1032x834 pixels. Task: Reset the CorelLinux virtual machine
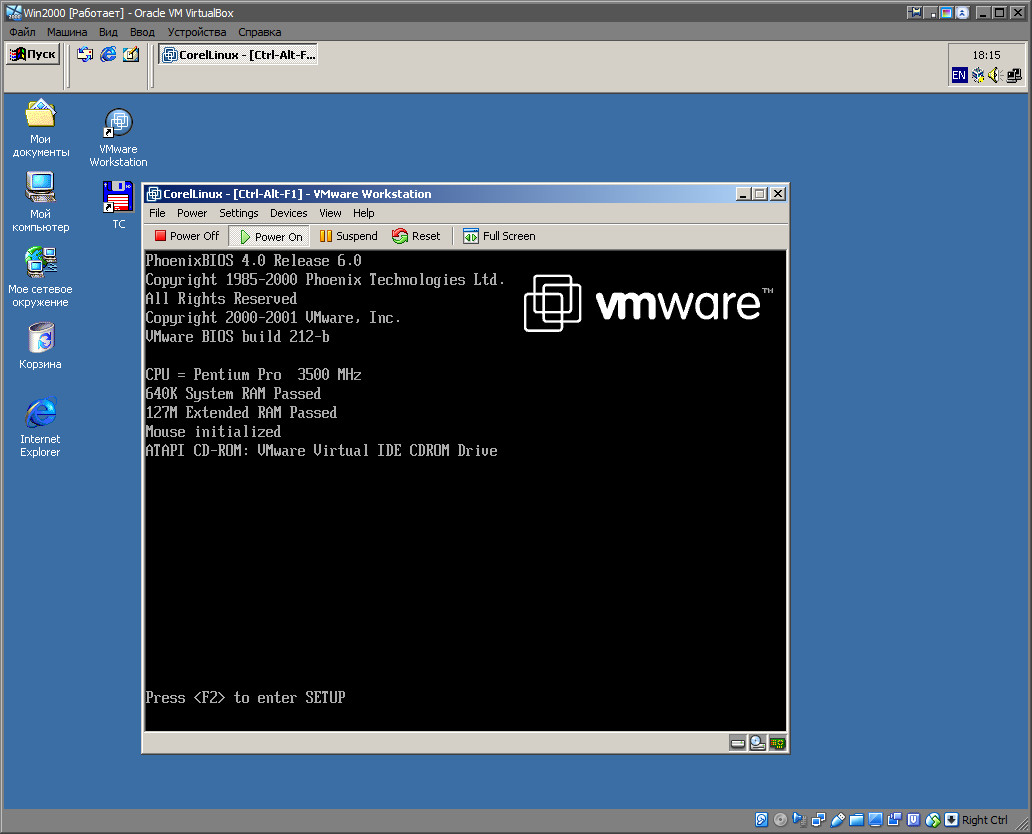coord(416,236)
